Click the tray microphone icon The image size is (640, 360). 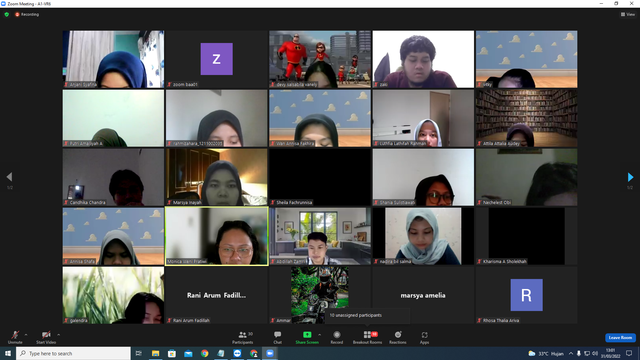pos(578,353)
